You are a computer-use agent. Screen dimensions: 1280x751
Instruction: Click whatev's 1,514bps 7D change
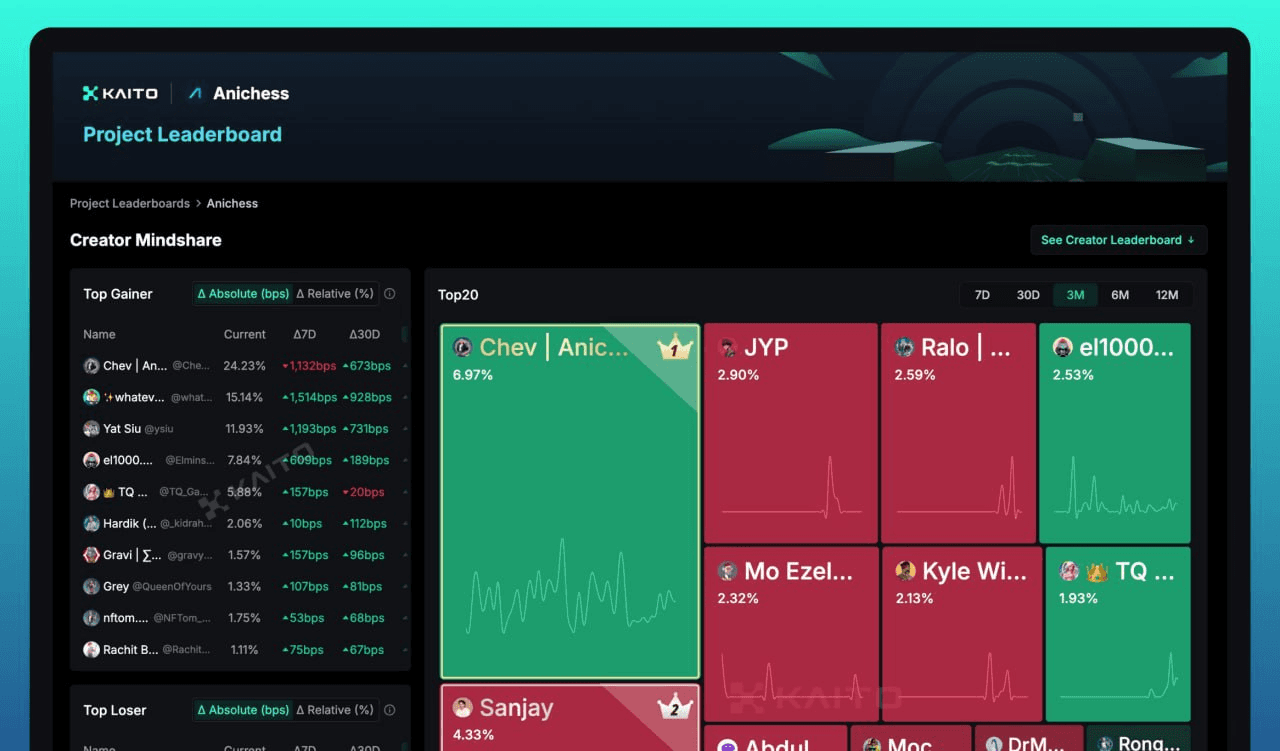(309, 397)
